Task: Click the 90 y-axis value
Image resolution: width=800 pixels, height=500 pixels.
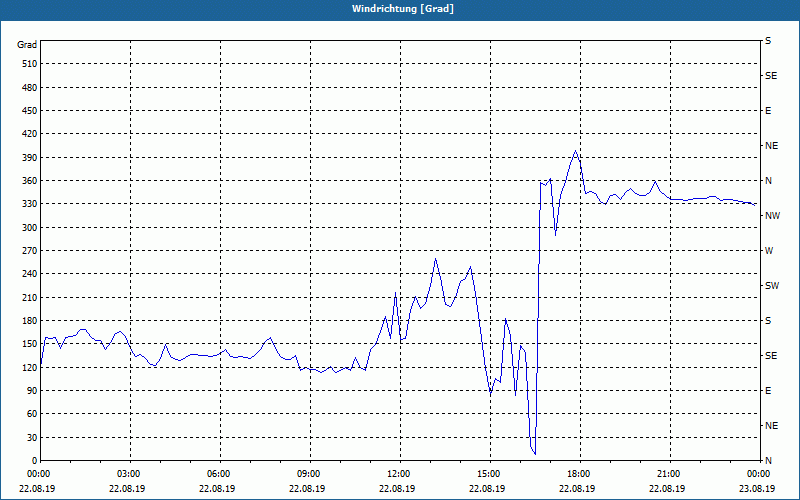Action: [x=32, y=391]
